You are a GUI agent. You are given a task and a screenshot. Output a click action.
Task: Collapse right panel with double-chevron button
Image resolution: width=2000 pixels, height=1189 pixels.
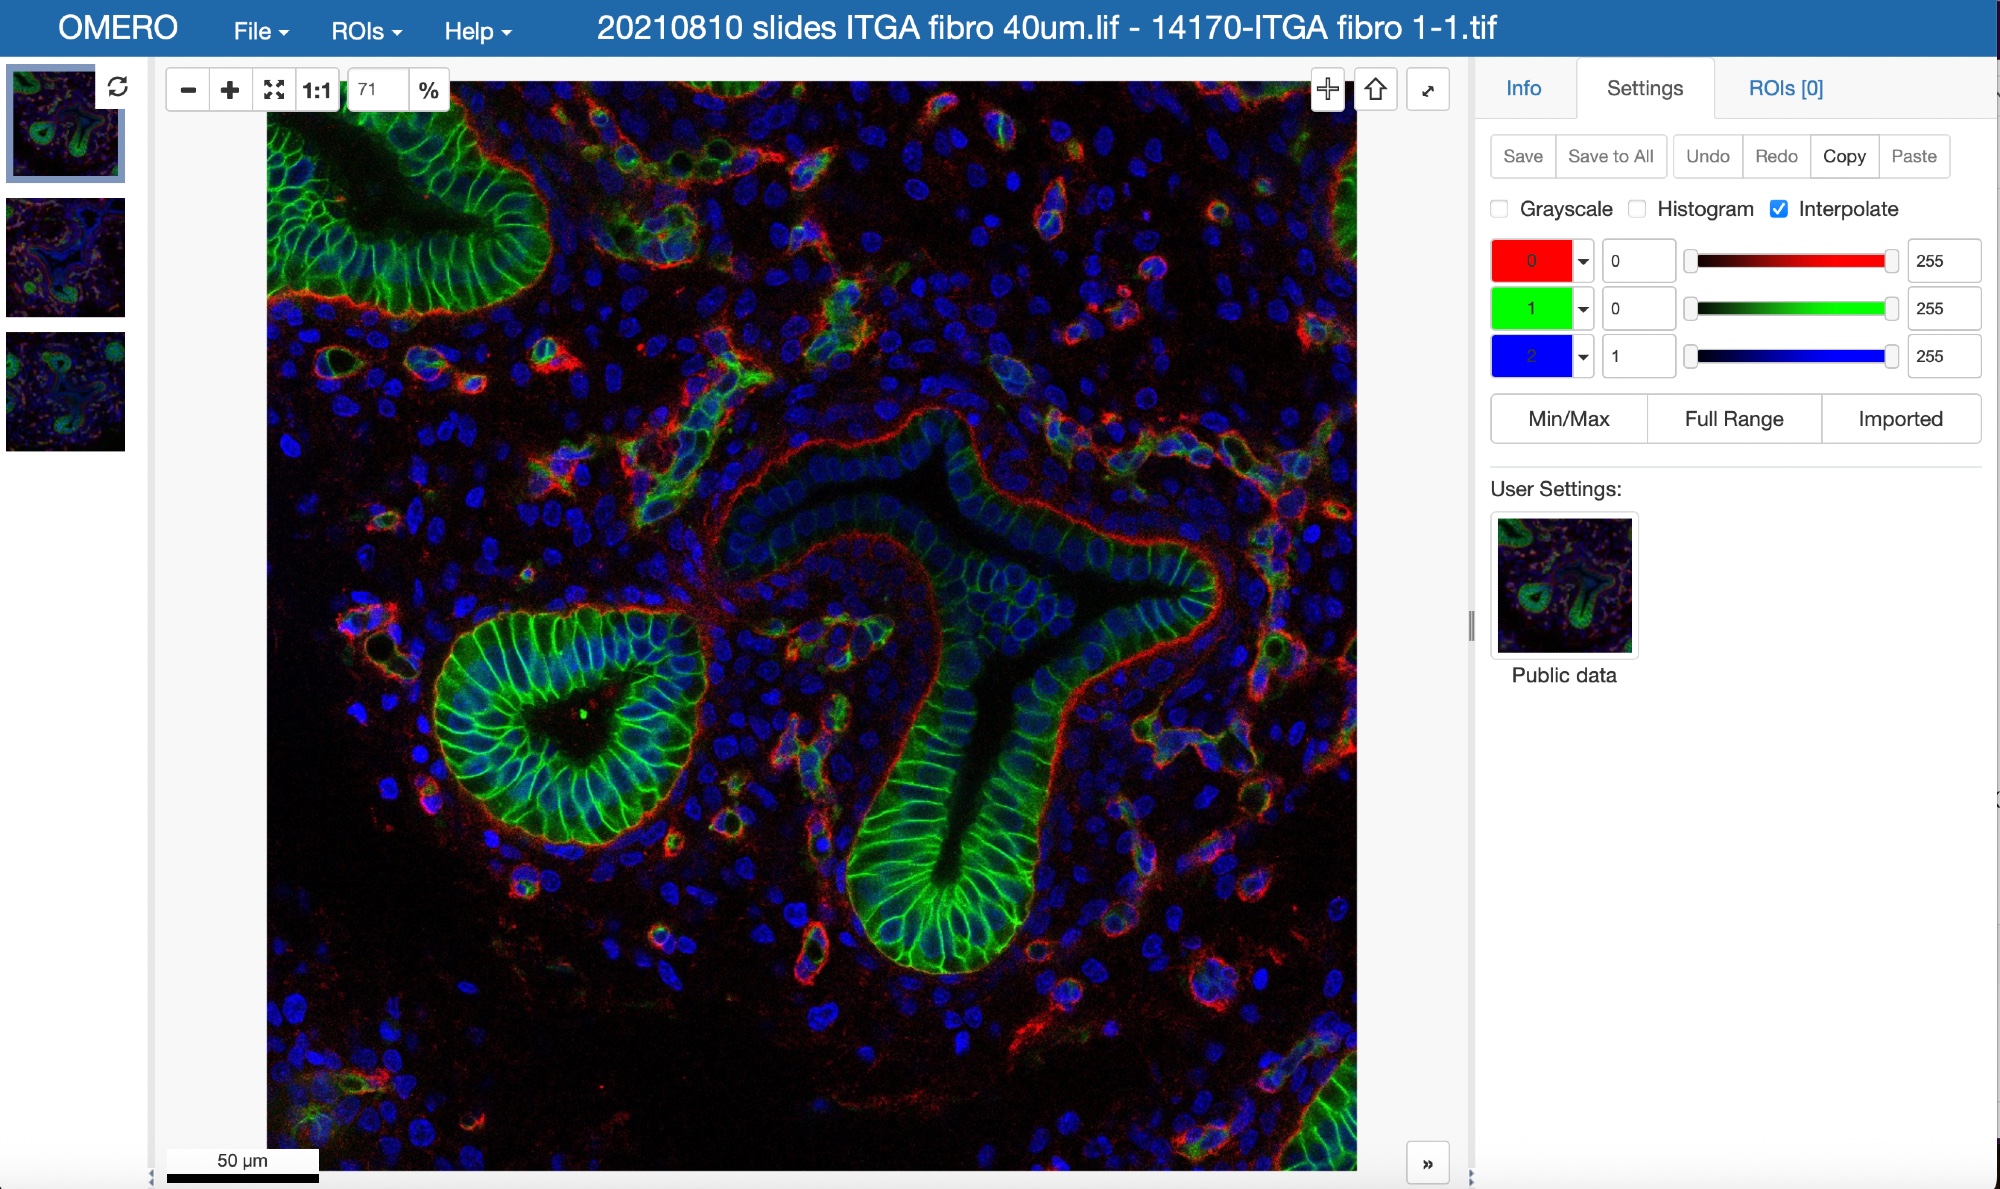point(1428,1163)
